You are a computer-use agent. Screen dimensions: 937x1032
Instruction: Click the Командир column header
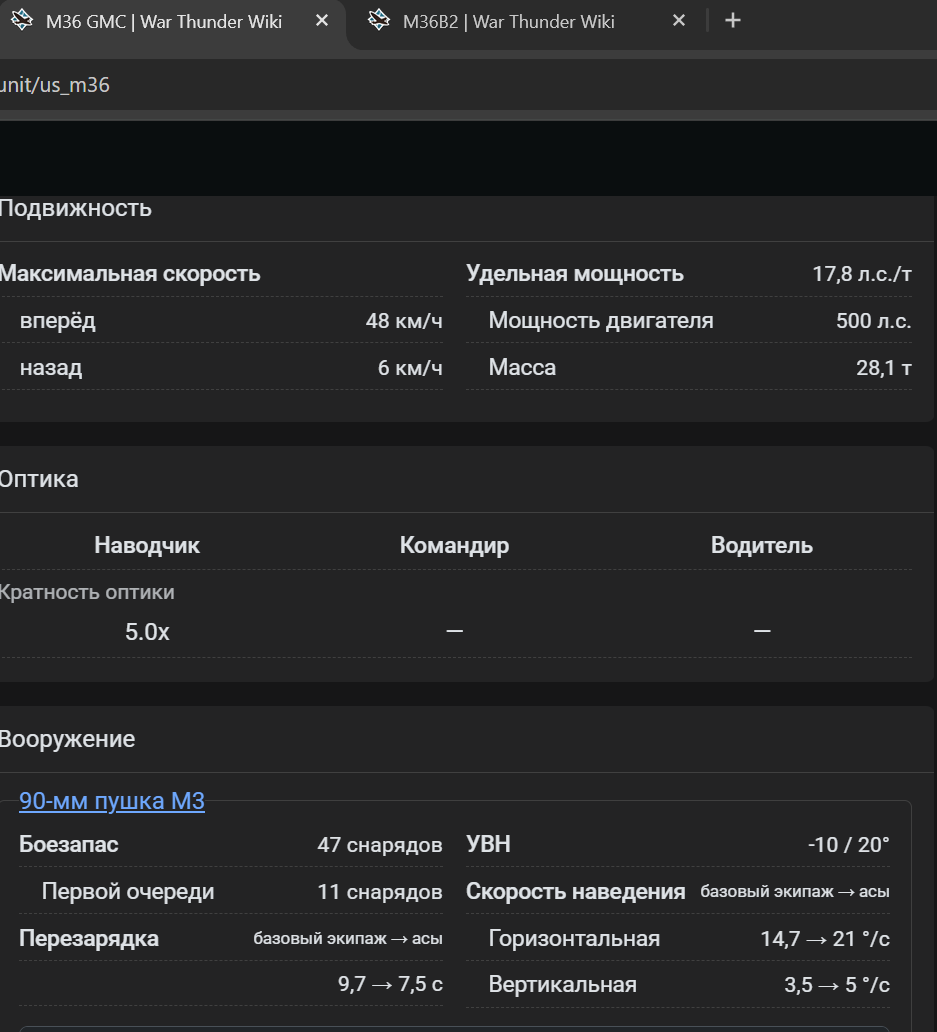454,545
